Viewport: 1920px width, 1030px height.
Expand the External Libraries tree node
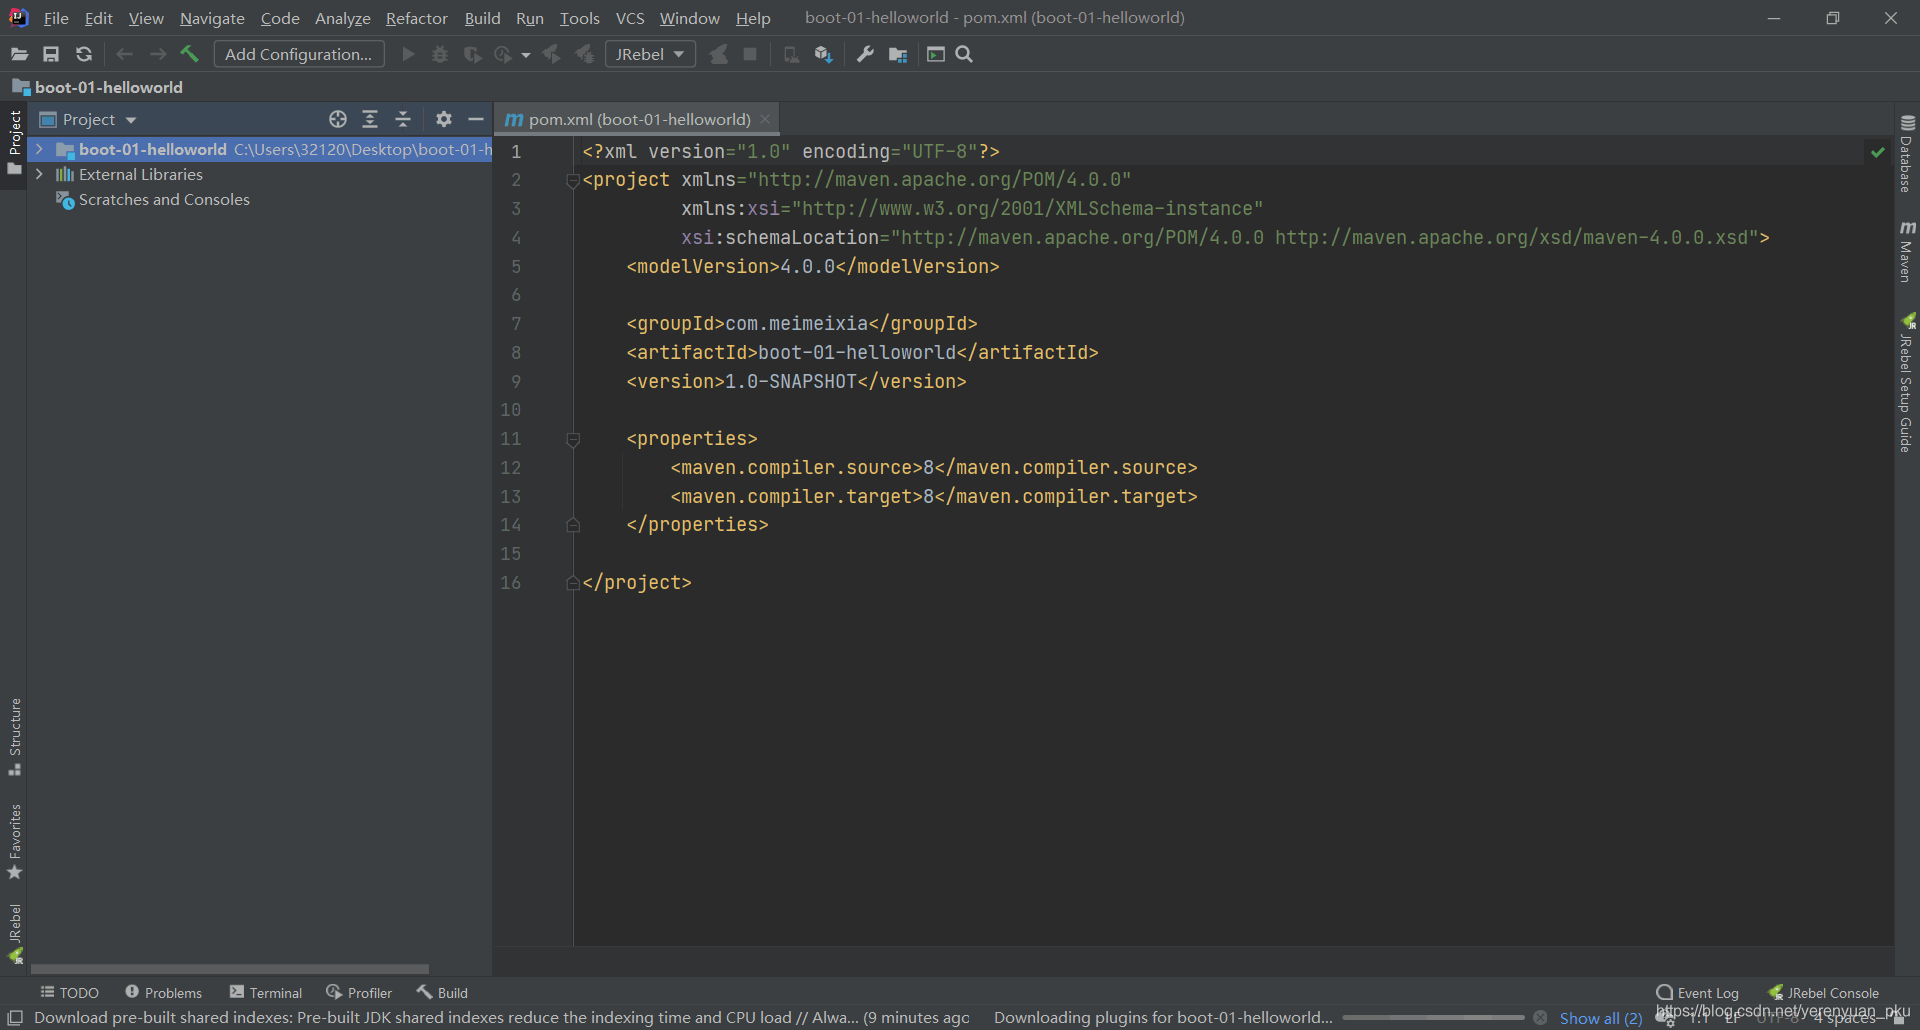pyautogui.click(x=39, y=174)
